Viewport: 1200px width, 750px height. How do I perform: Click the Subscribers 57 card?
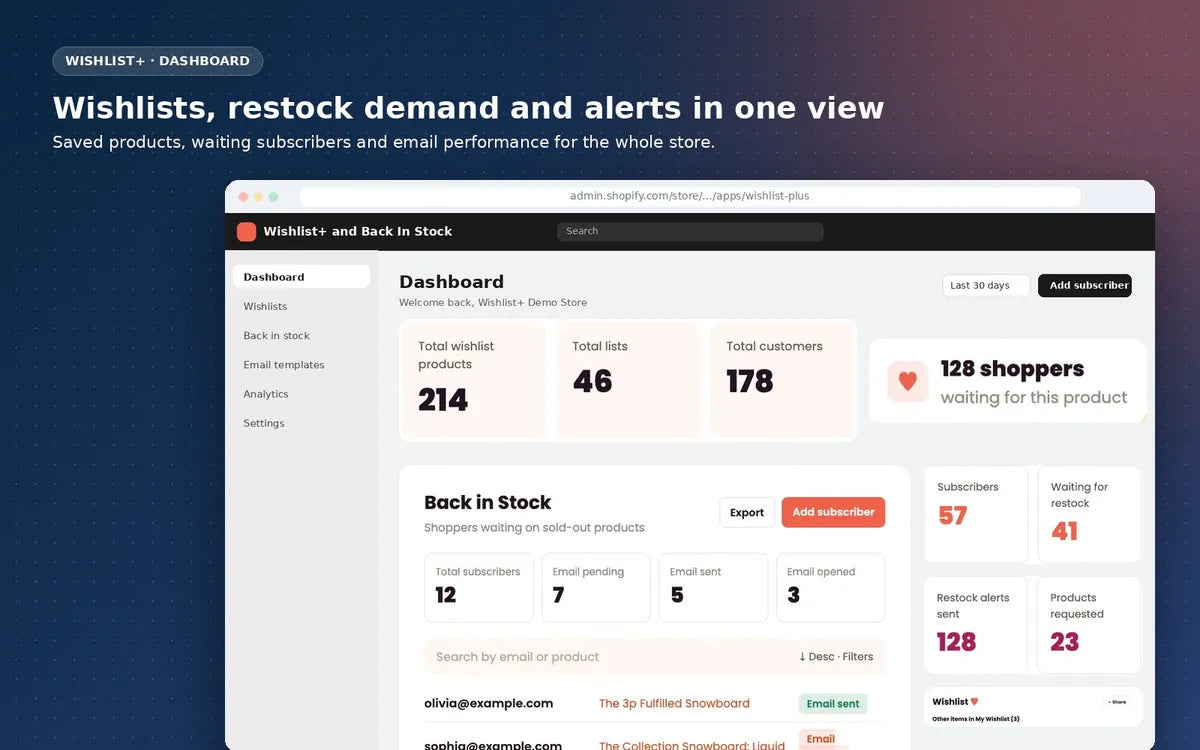coord(975,514)
